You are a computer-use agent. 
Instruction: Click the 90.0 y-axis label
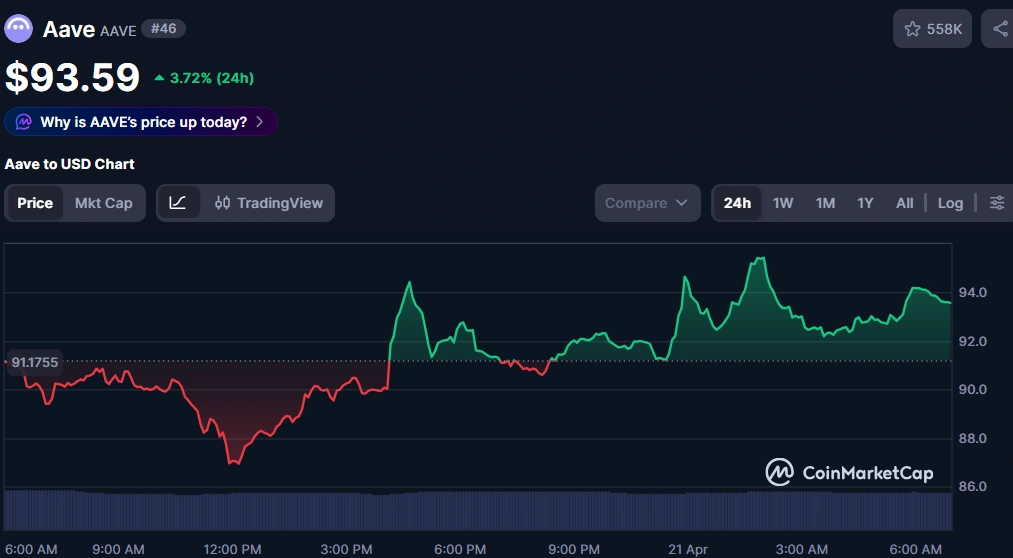point(972,389)
